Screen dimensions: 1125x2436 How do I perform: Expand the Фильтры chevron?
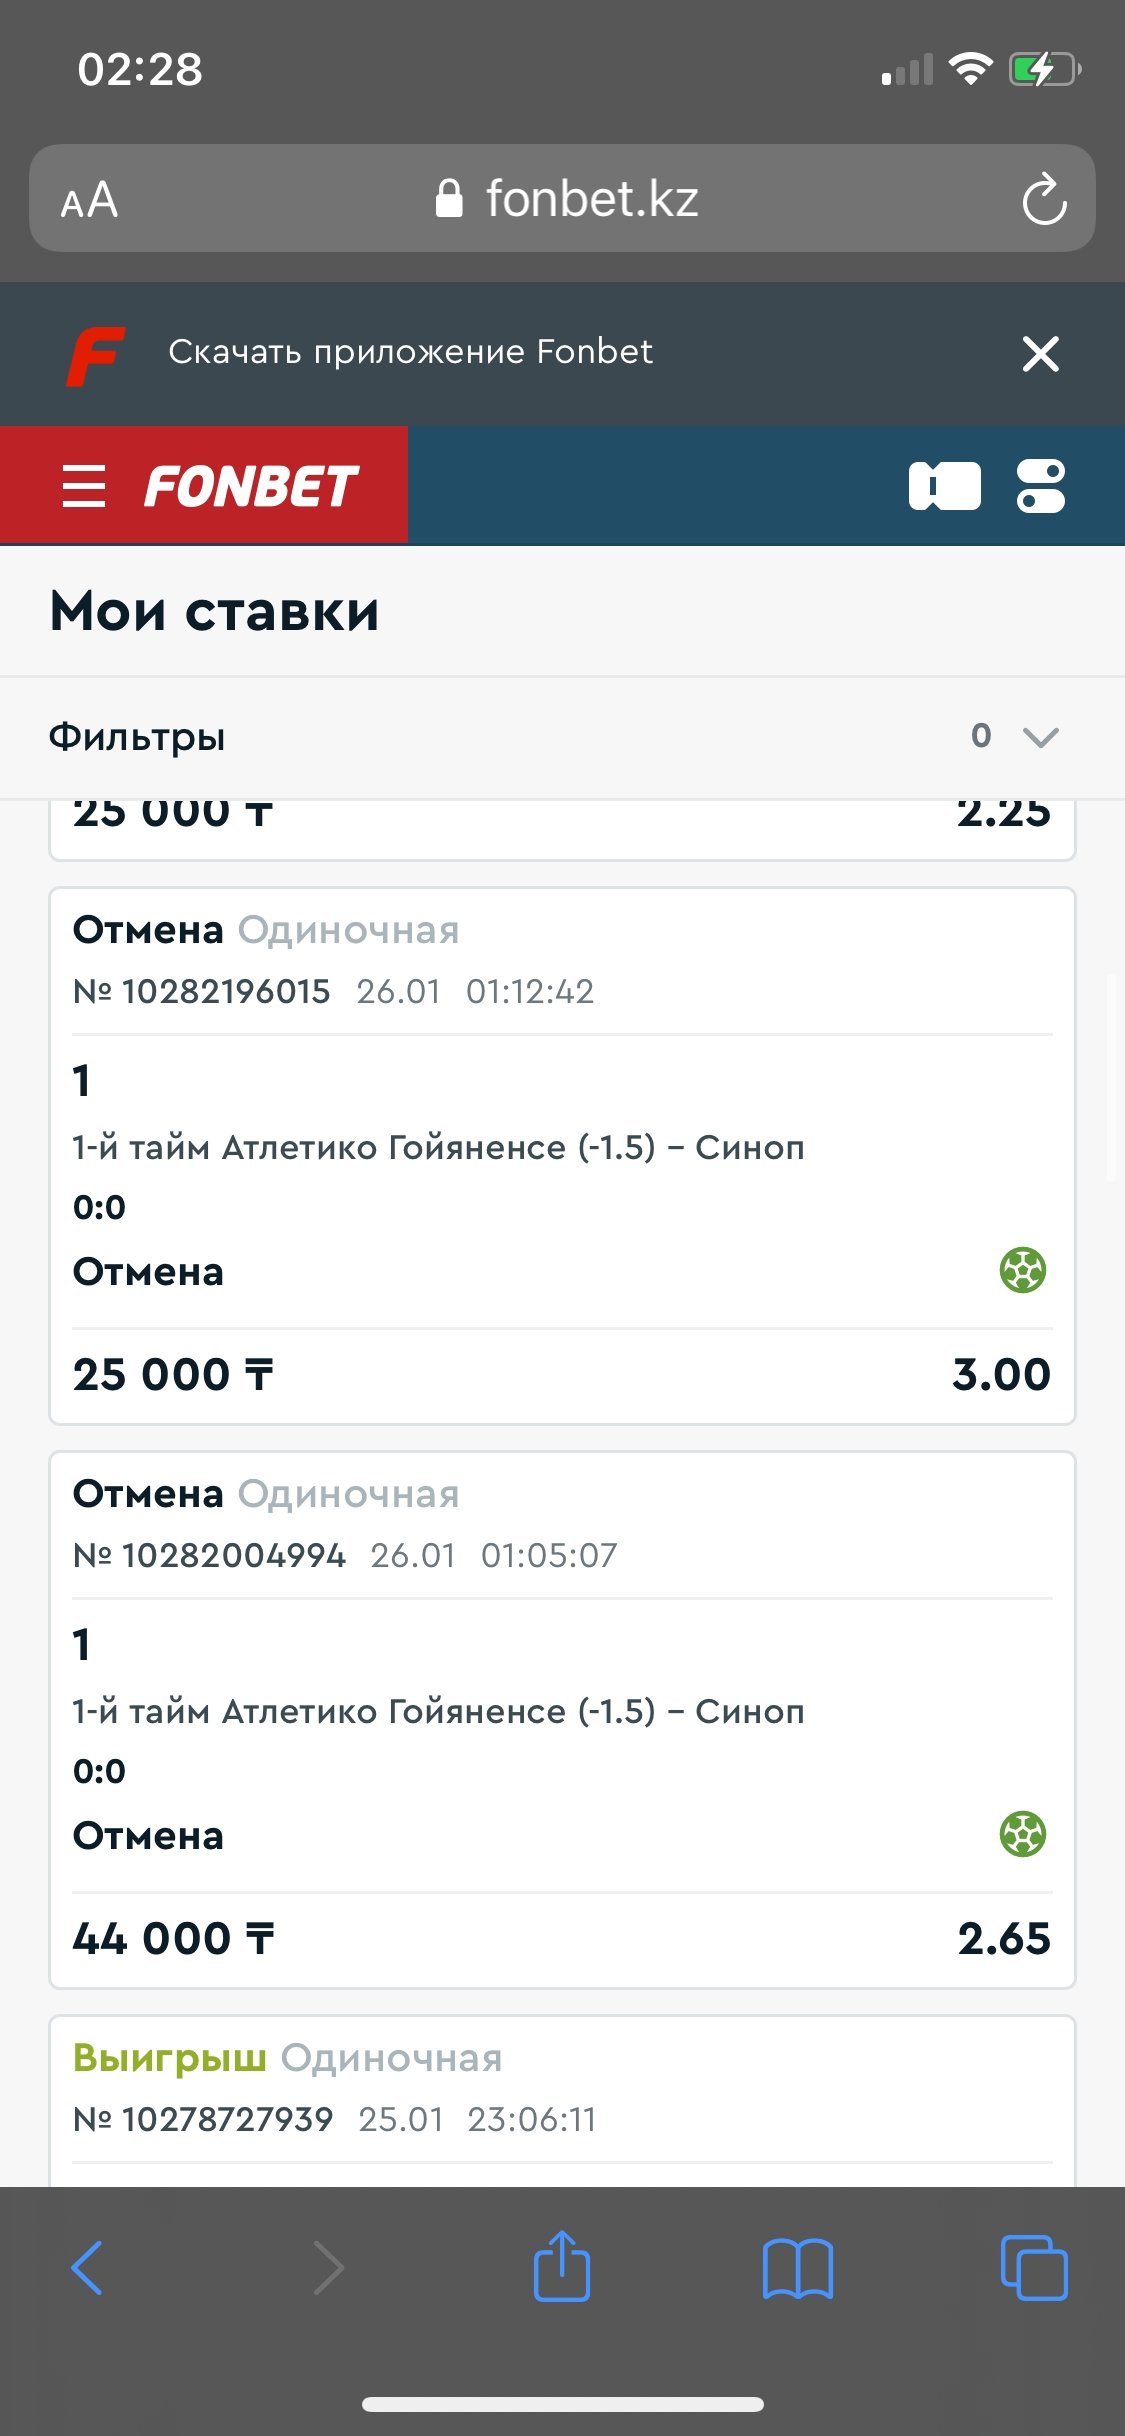click(1041, 737)
